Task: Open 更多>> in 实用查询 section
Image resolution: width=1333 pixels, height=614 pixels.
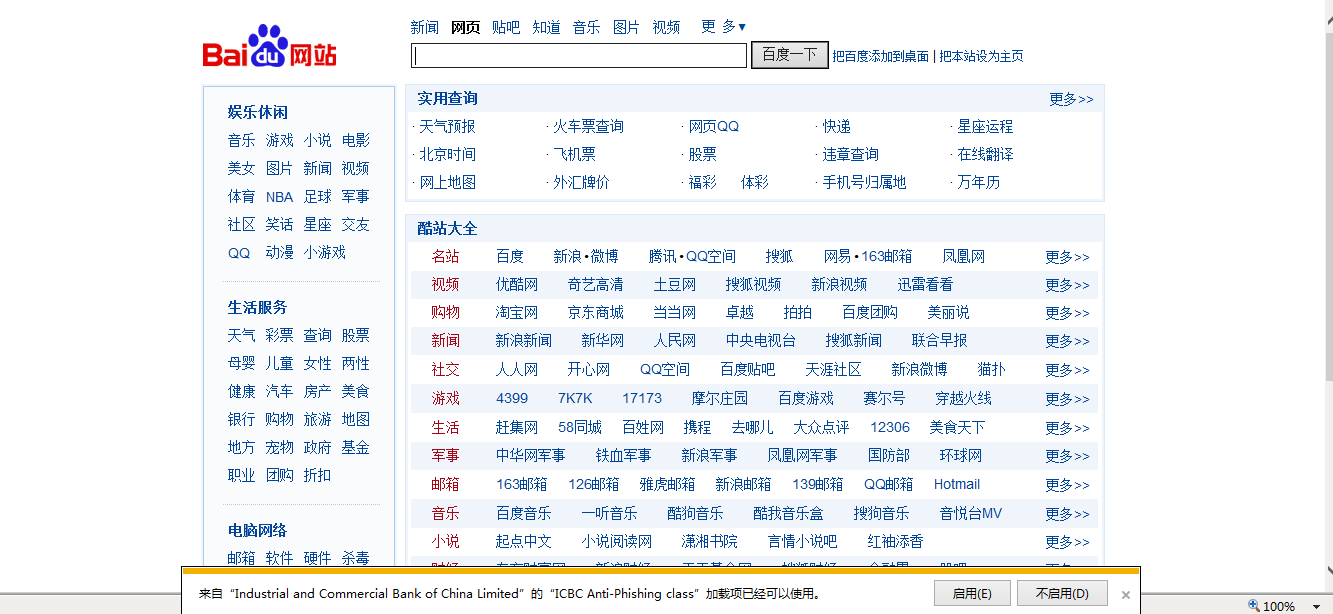Action: pyautogui.click(x=1071, y=99)
